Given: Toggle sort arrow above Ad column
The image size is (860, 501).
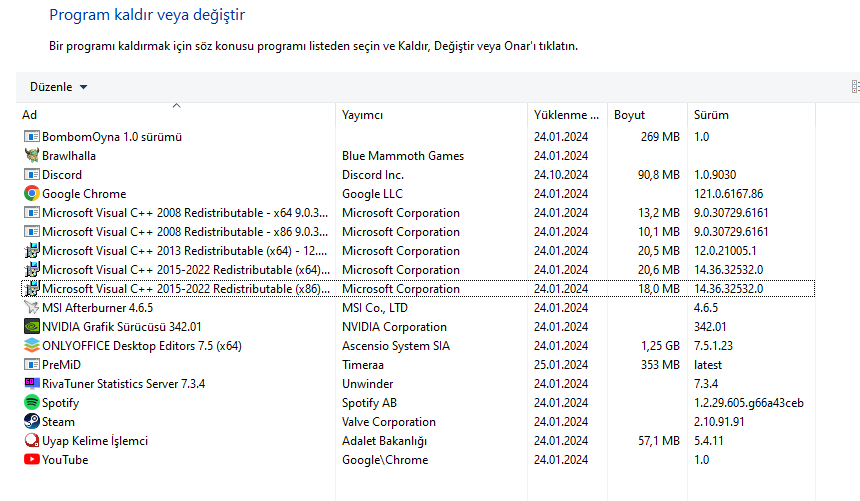Looking at the screenshot, I should pos(176,105).
